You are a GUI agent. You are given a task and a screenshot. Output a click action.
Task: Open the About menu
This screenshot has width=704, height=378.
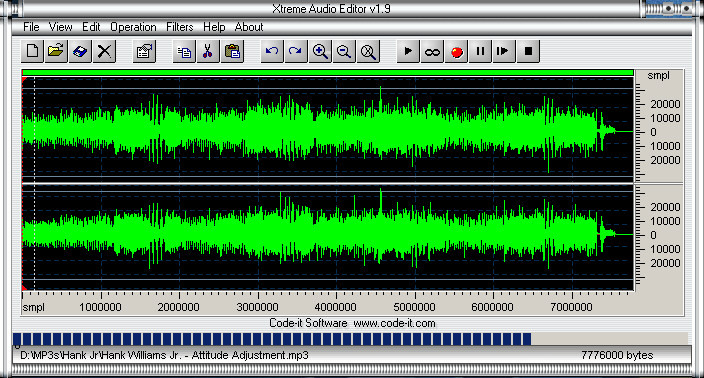[248, 27]
